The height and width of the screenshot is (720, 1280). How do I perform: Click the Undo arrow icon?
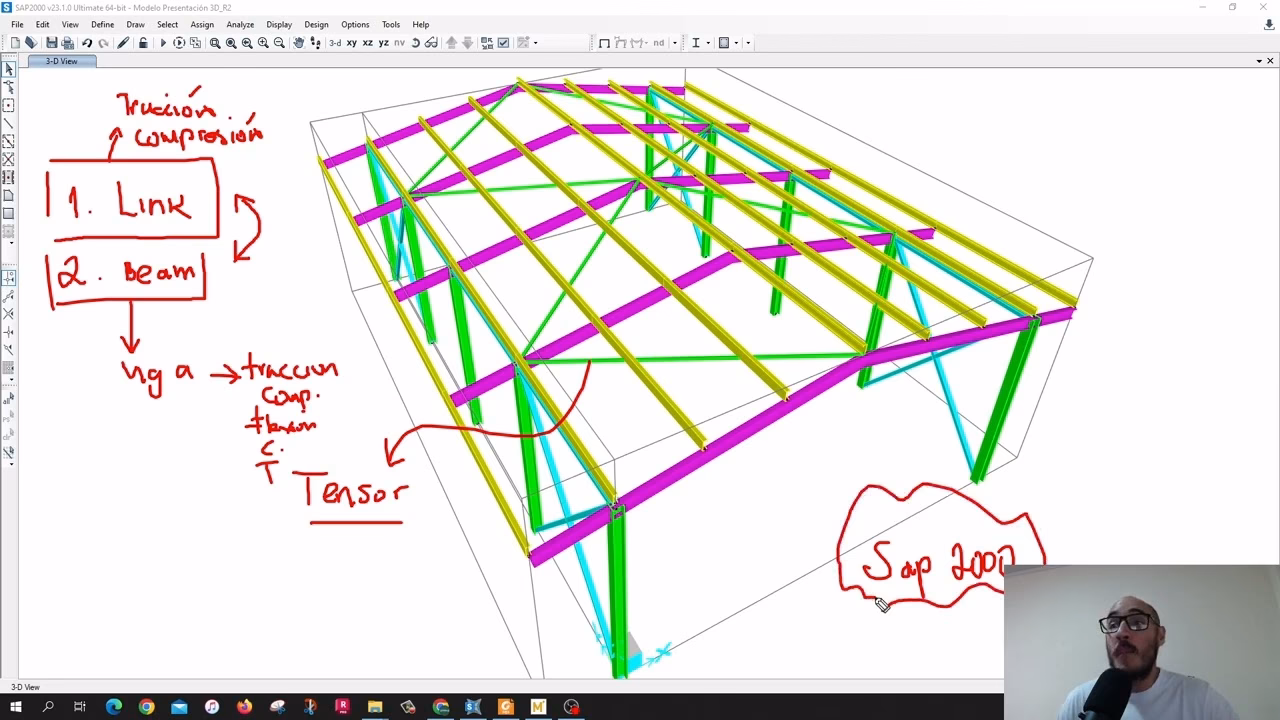point(87,43)
